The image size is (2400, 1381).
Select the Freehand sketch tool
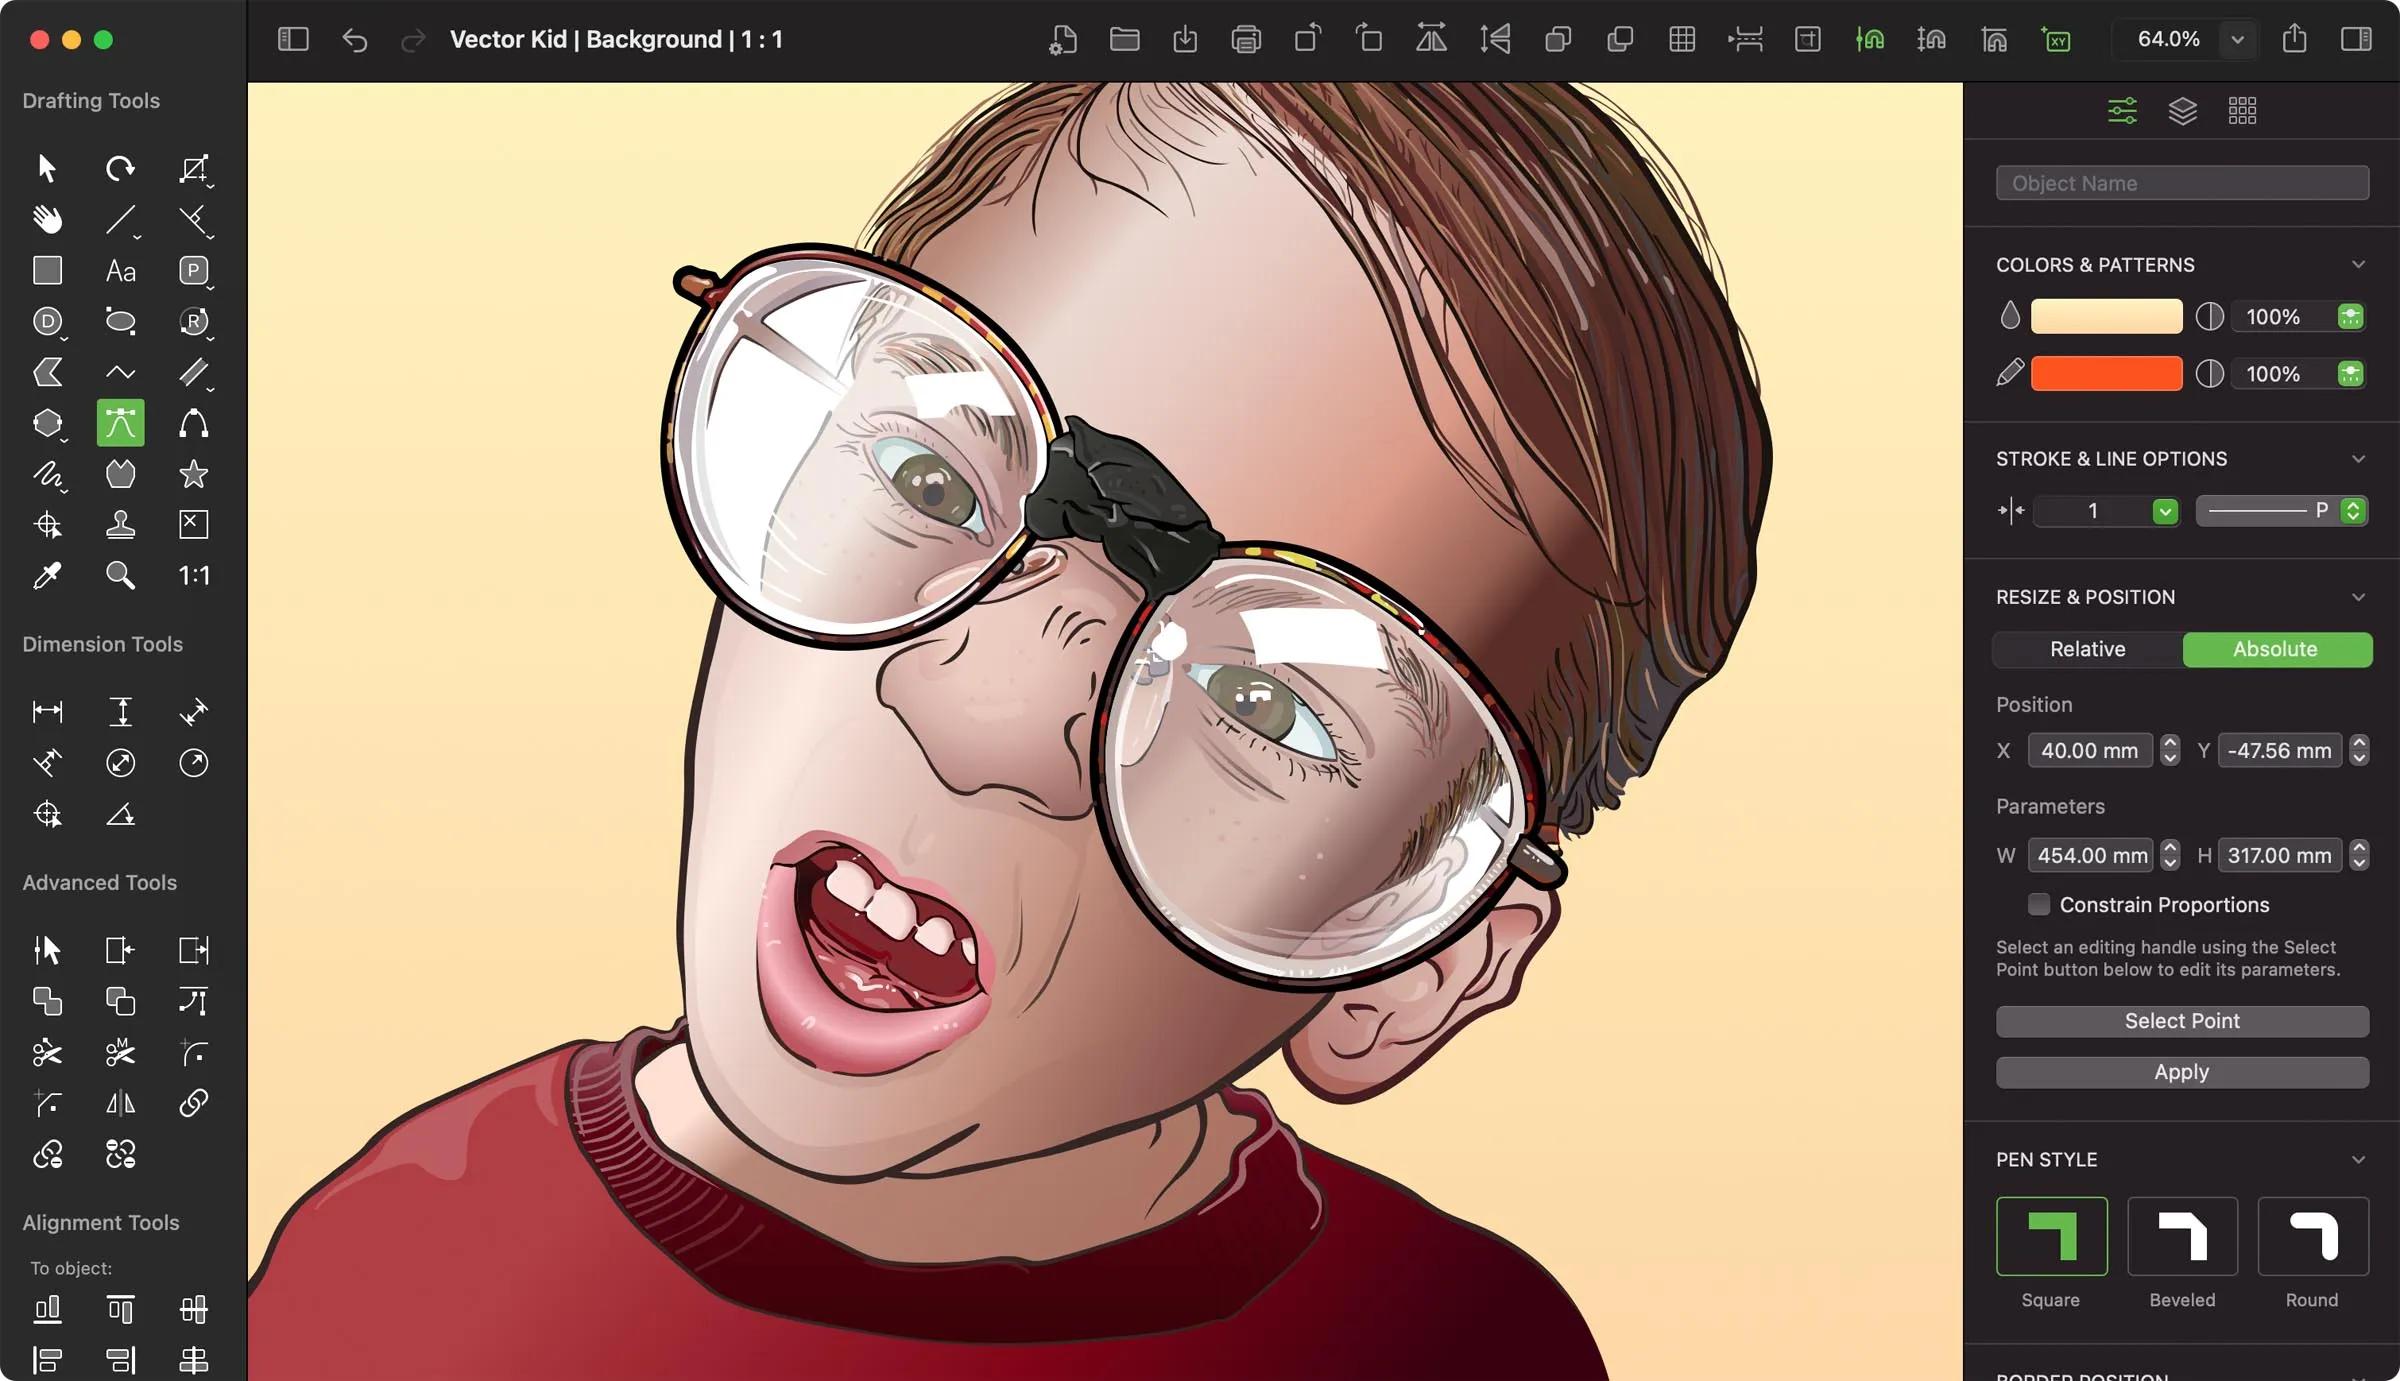tap(48, 474)
